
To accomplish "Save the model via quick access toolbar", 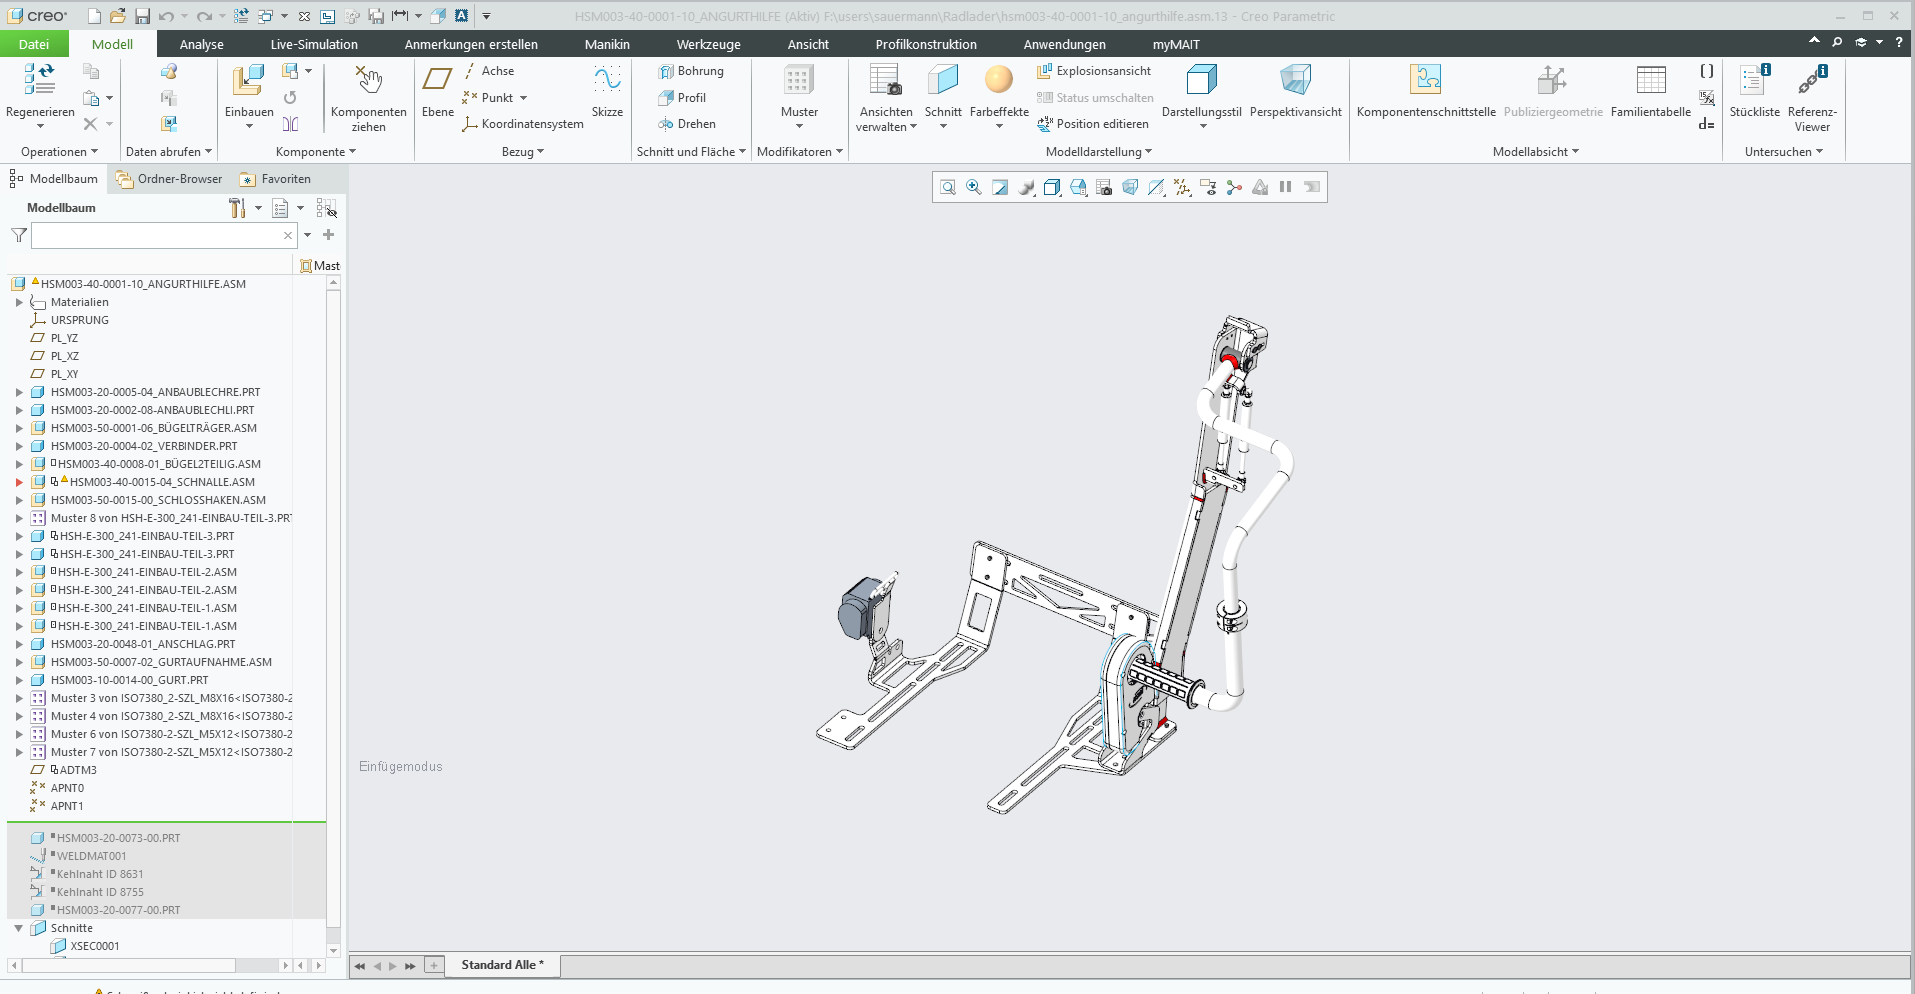I will [142, 16].
